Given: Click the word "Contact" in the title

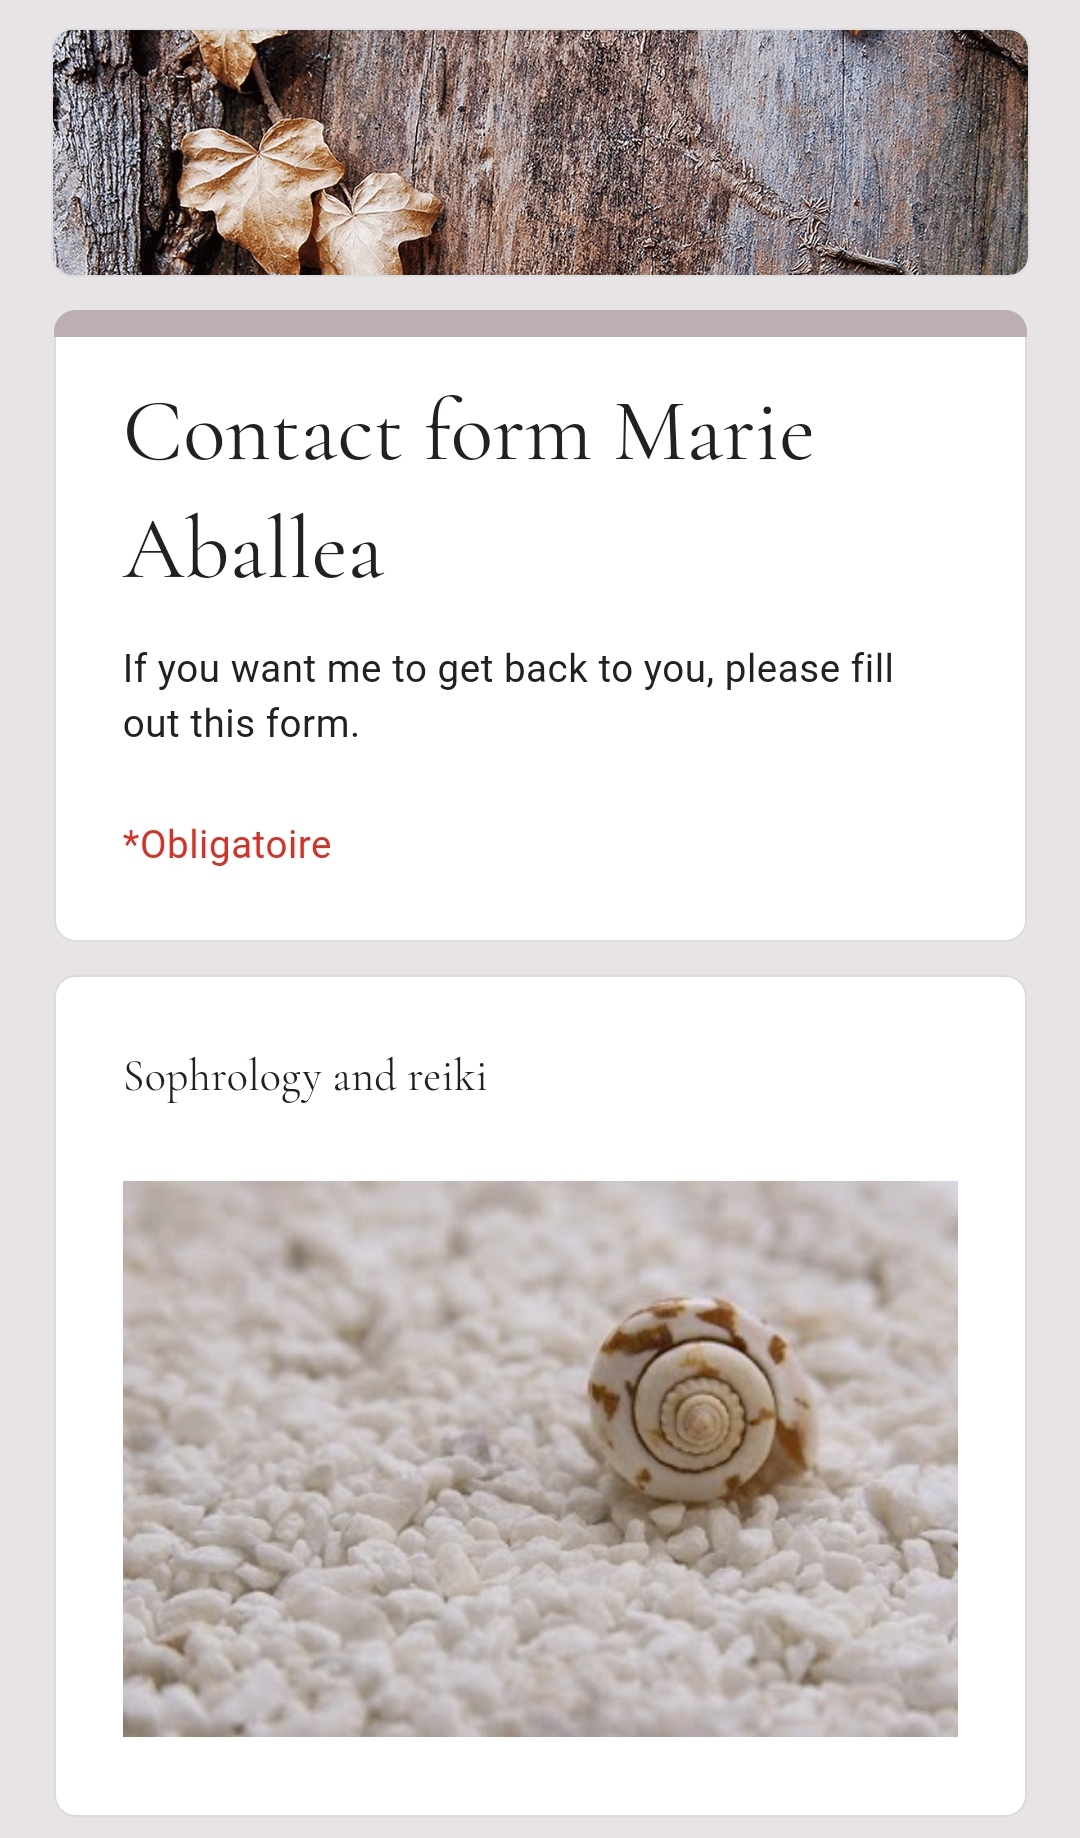Looking at the screenshot, I should (262, 434).
